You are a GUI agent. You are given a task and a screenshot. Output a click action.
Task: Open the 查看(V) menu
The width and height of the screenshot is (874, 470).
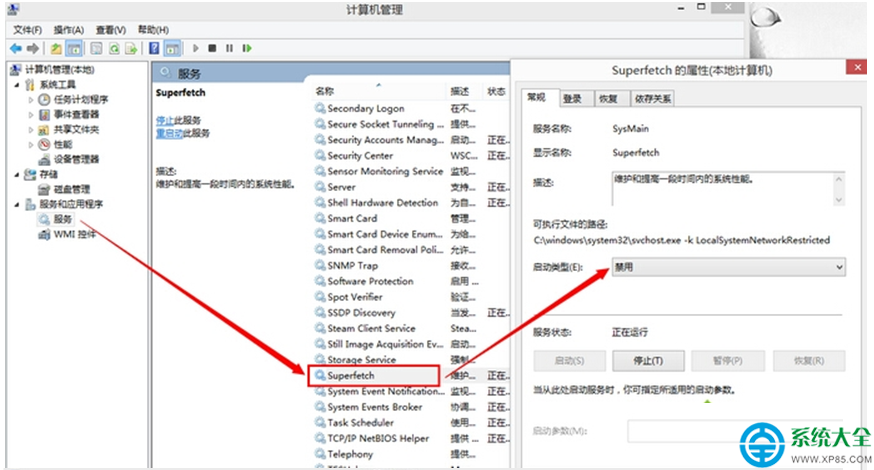110,30
